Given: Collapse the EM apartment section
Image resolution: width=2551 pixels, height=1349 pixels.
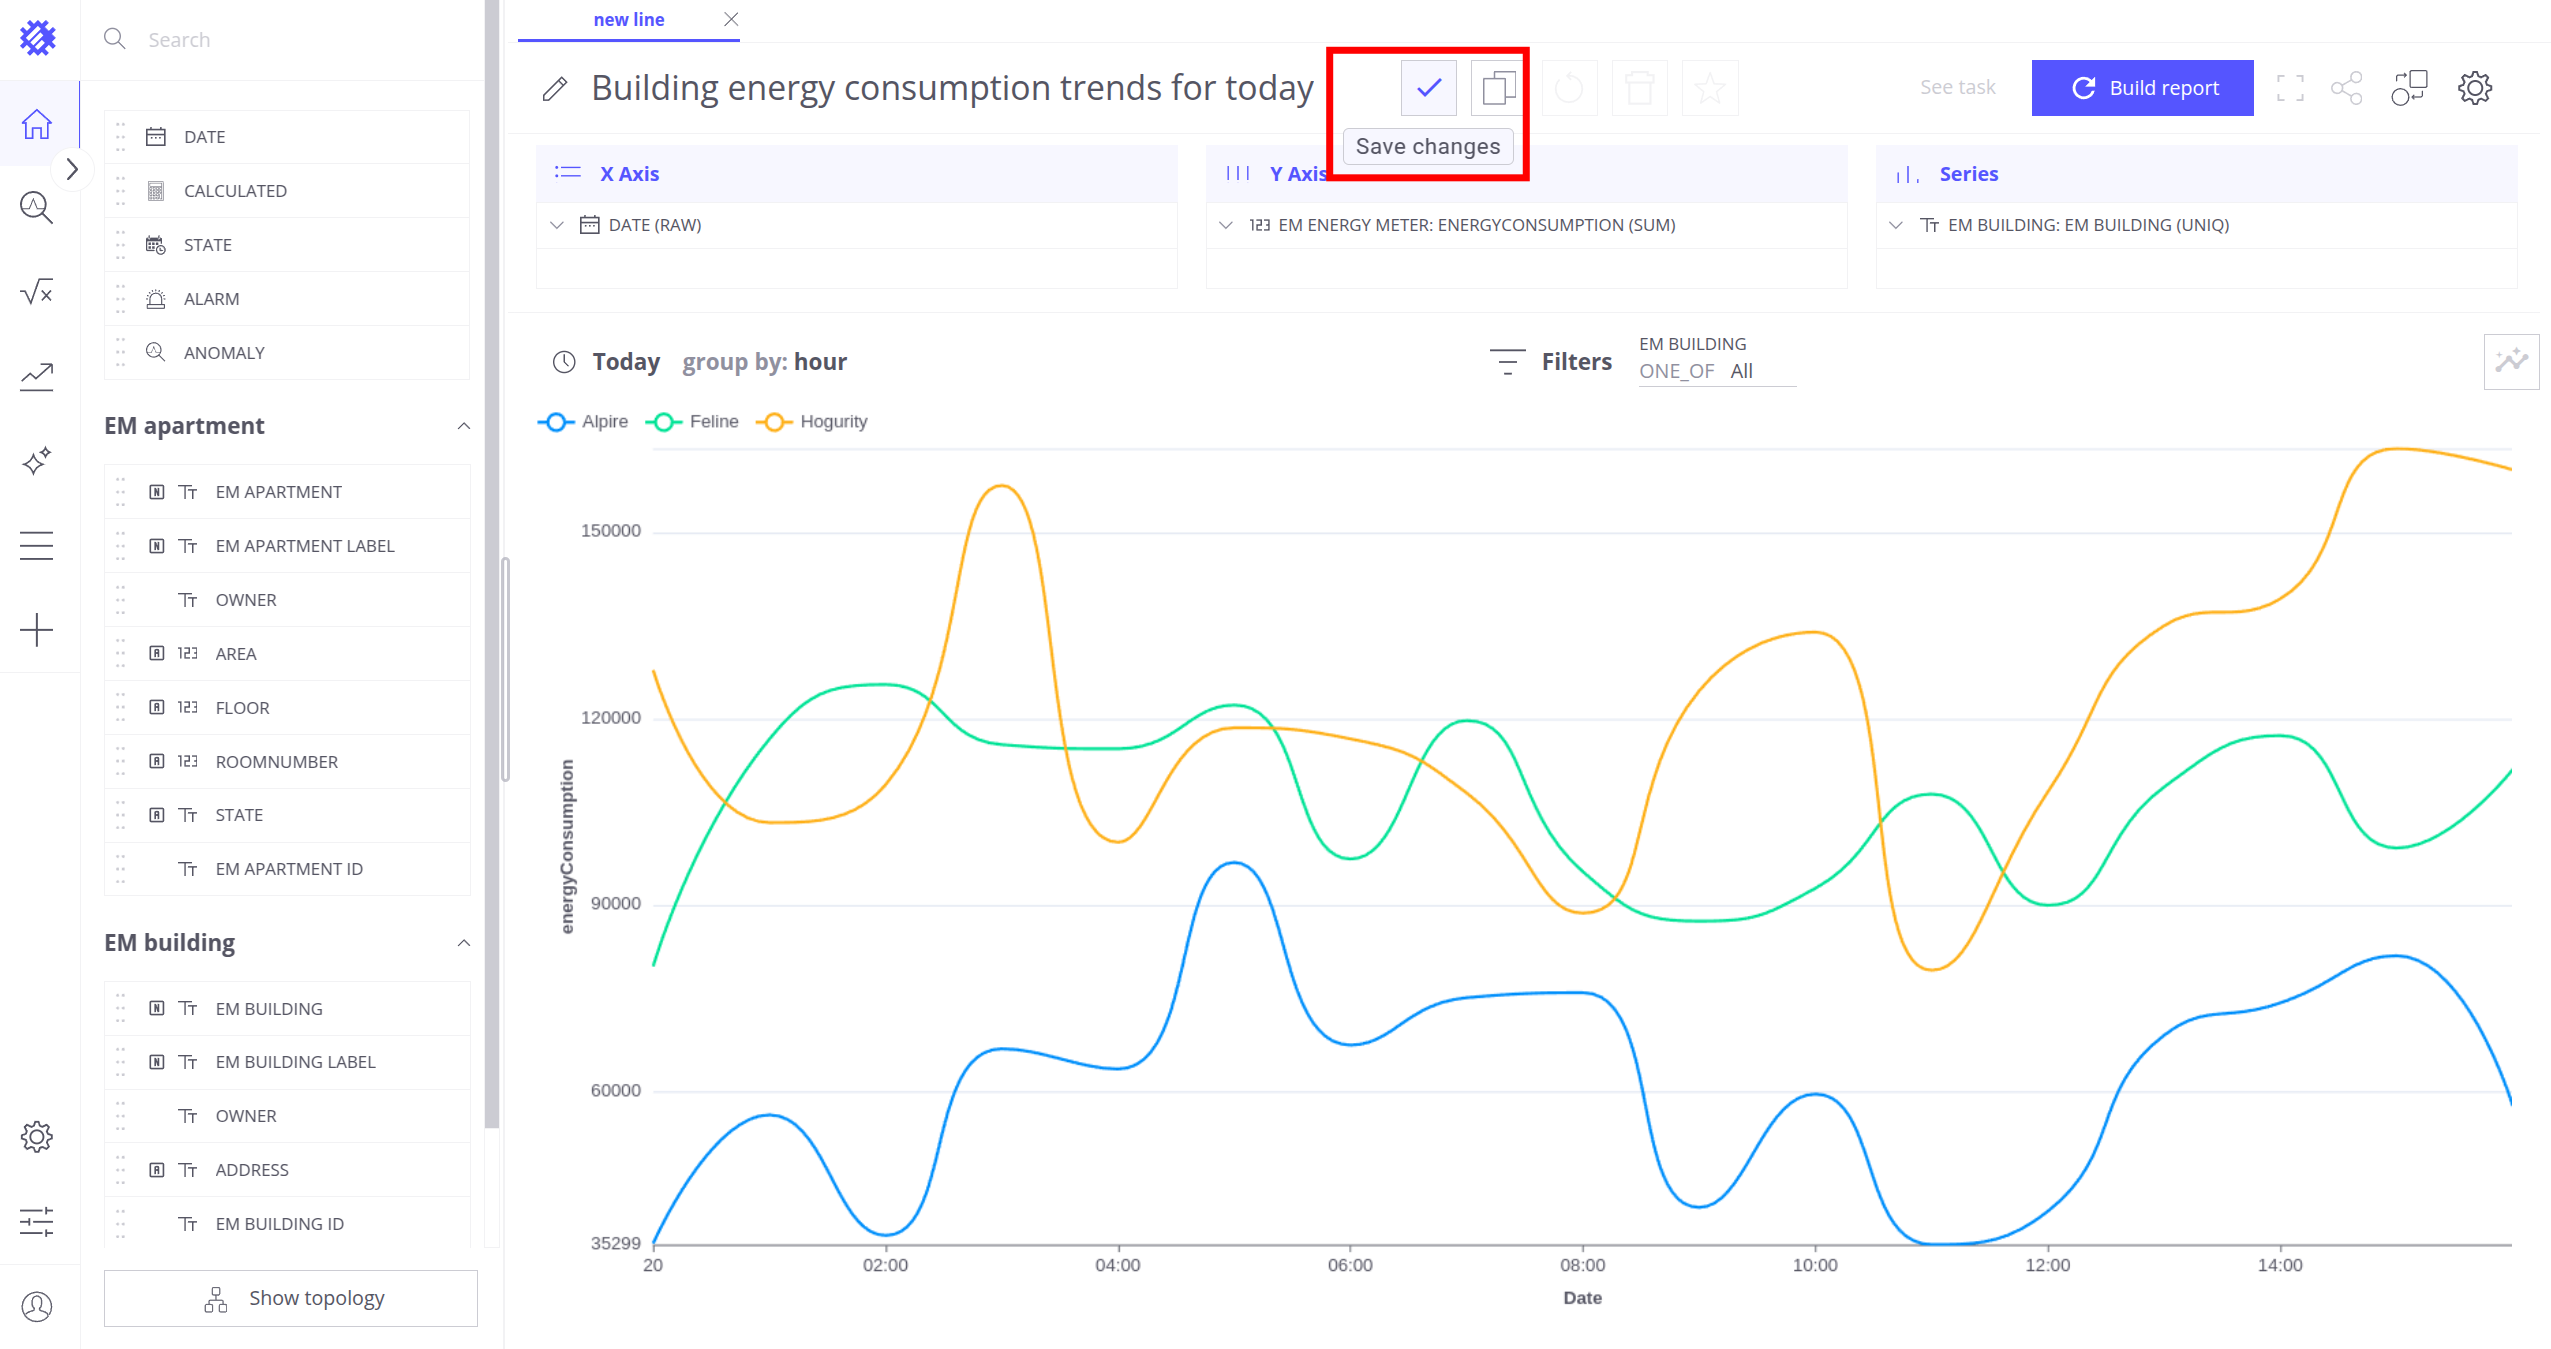Looking at the screenshot, I should pos(463,426).
